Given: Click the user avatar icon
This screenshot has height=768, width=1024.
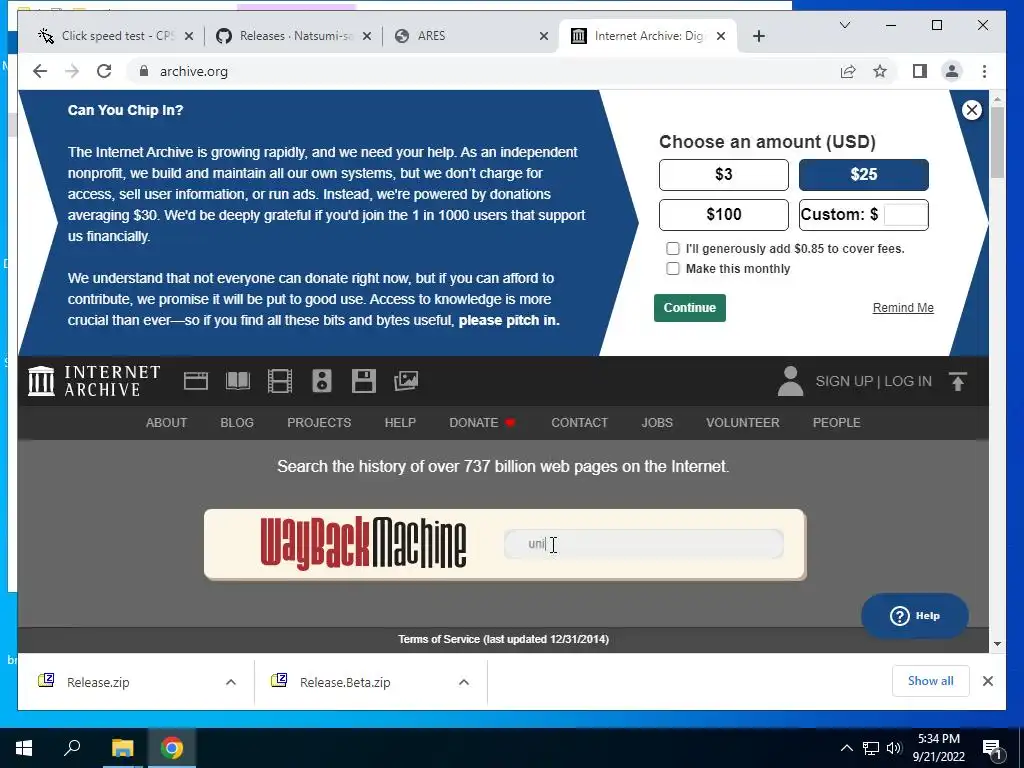Looking at the screenshot, I should [x=790, y=381].
